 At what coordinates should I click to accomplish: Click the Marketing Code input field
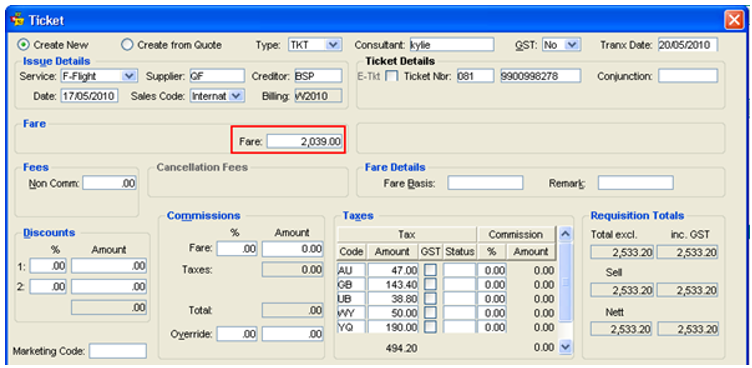click(118, 351)
